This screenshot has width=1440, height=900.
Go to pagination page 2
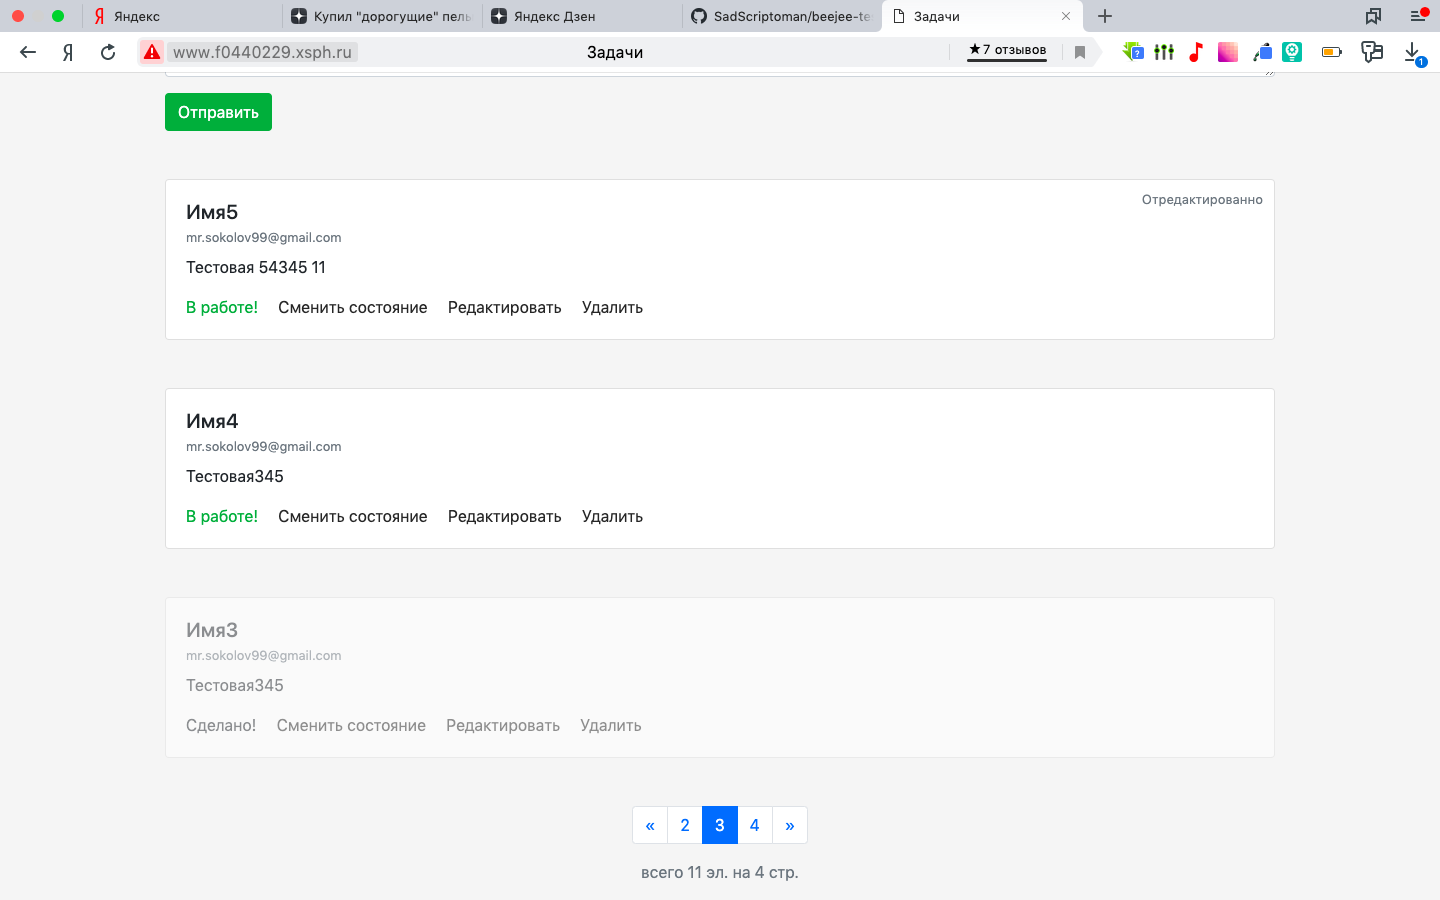pos(685,825)
